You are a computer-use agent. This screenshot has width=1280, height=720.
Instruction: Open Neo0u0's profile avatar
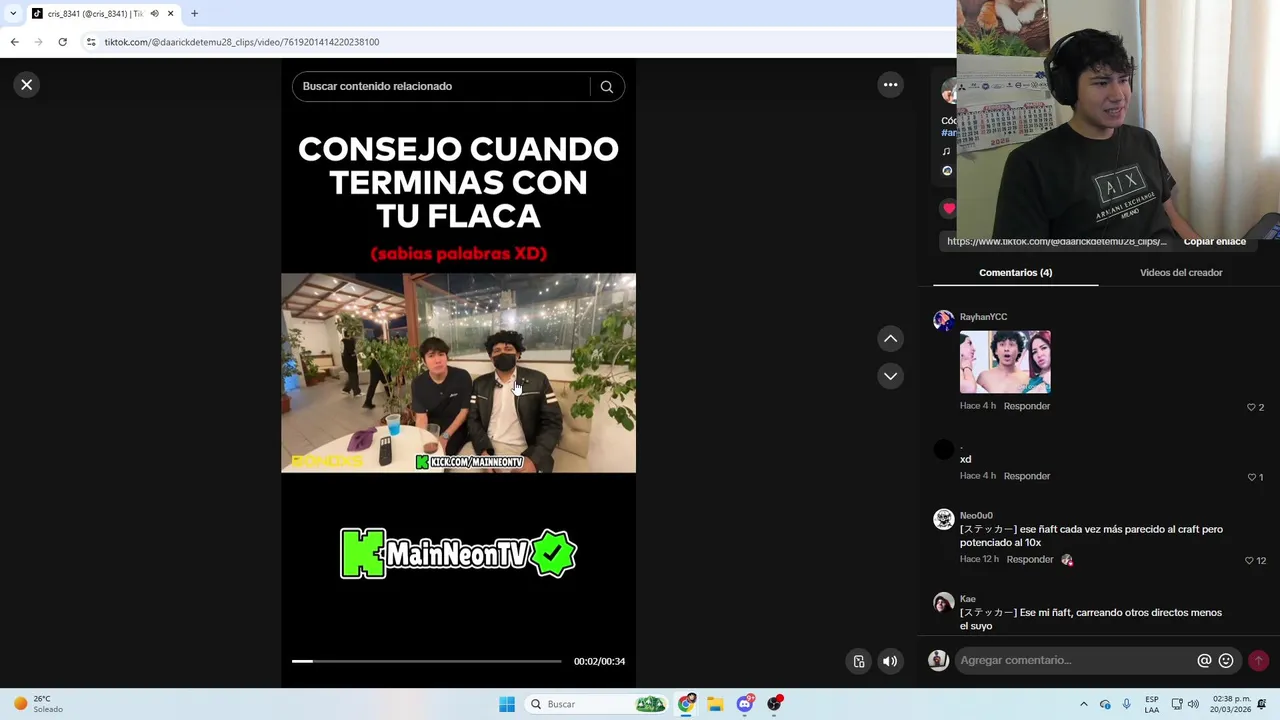[943, 519]
